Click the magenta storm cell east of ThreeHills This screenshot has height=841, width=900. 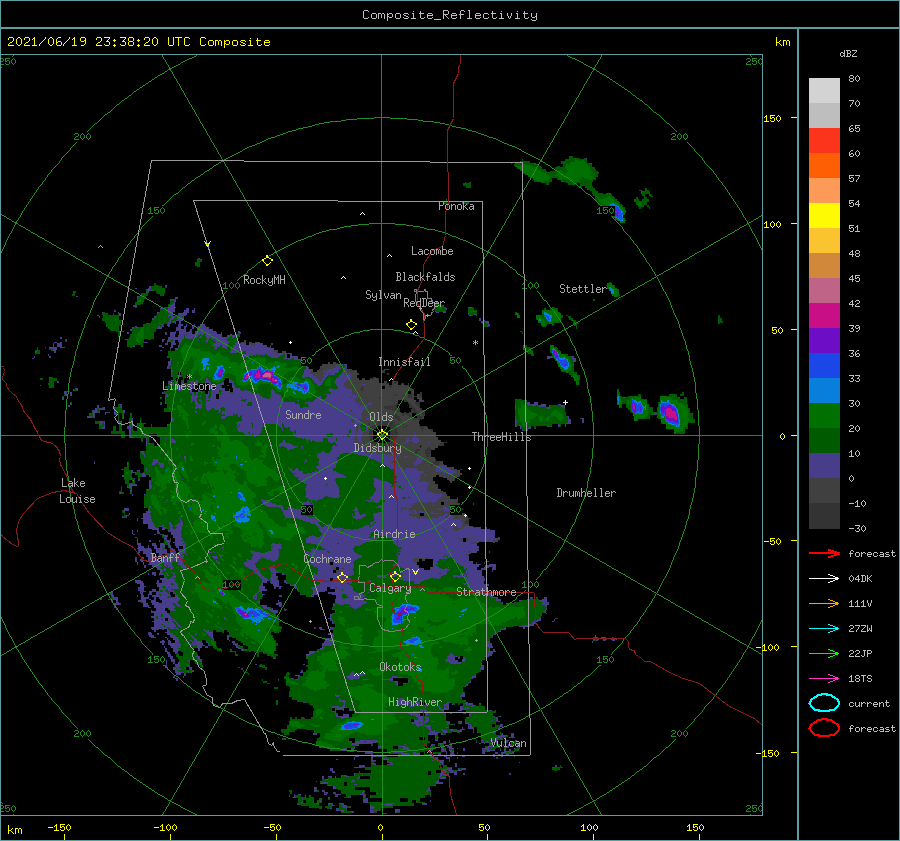click(x=670, y=412)
